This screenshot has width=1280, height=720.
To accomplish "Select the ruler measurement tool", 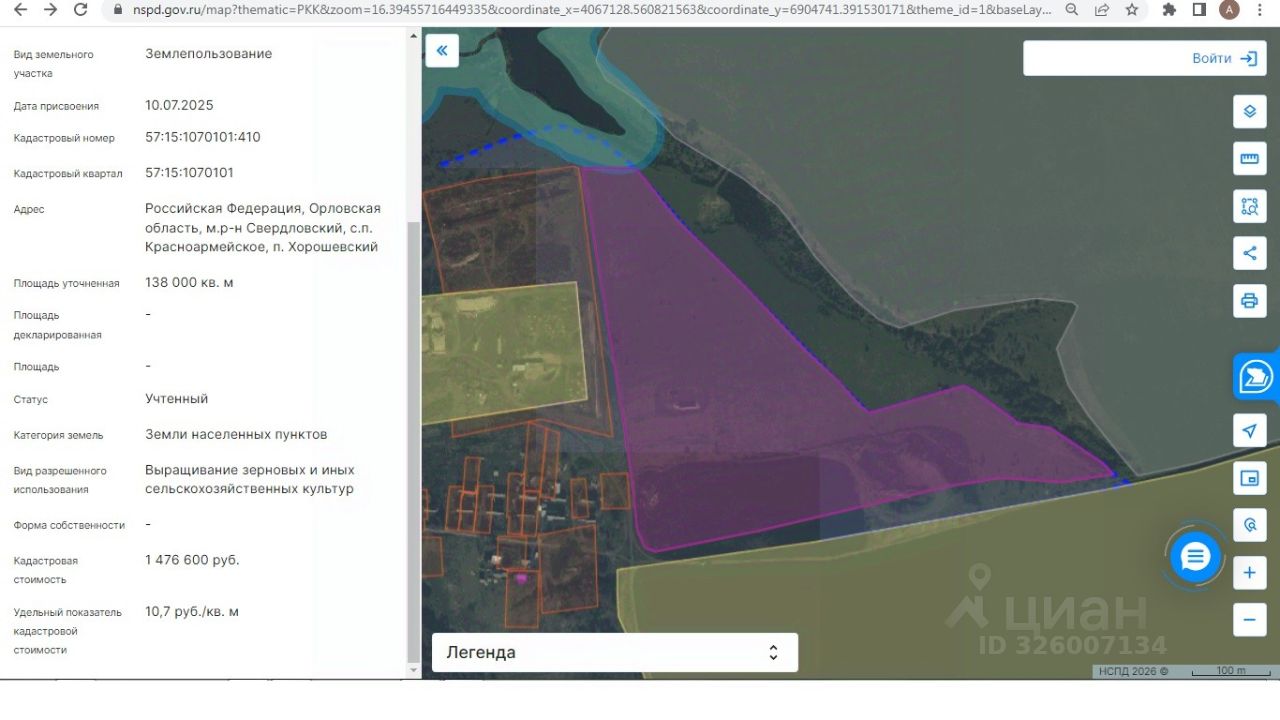I will pyautogui.click(x=1249, y=159).
